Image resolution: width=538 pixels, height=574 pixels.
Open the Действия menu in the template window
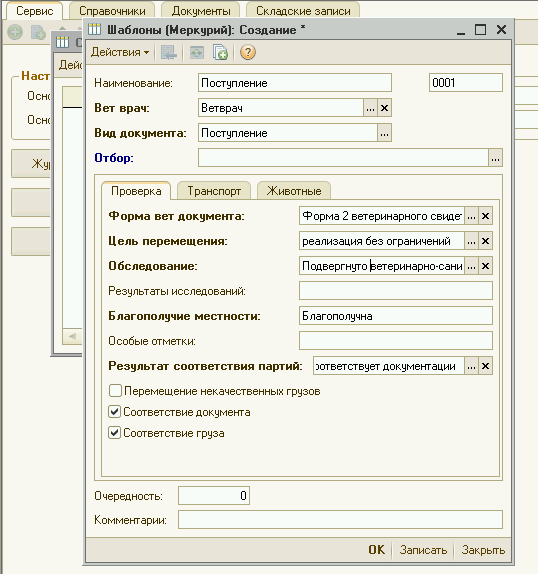tap(120, 52)
